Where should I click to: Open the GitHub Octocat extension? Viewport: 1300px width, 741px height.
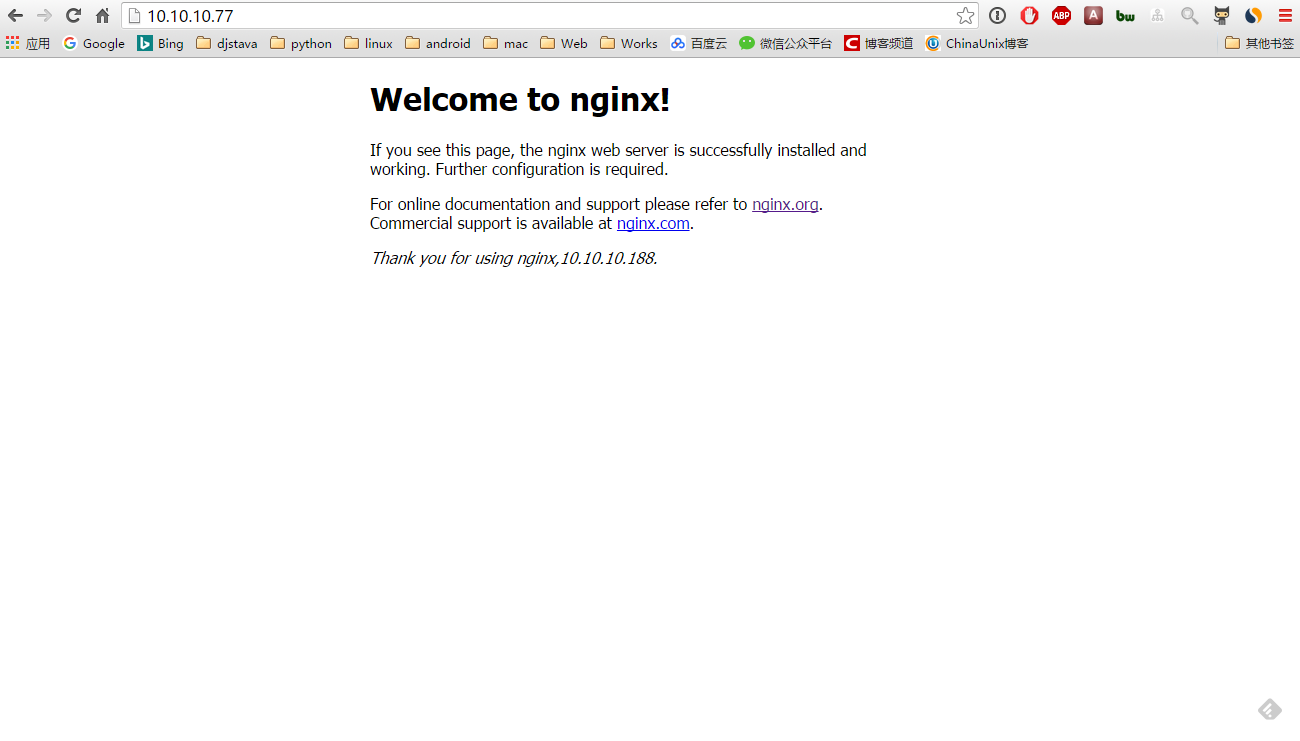[x=1221, y=15]
